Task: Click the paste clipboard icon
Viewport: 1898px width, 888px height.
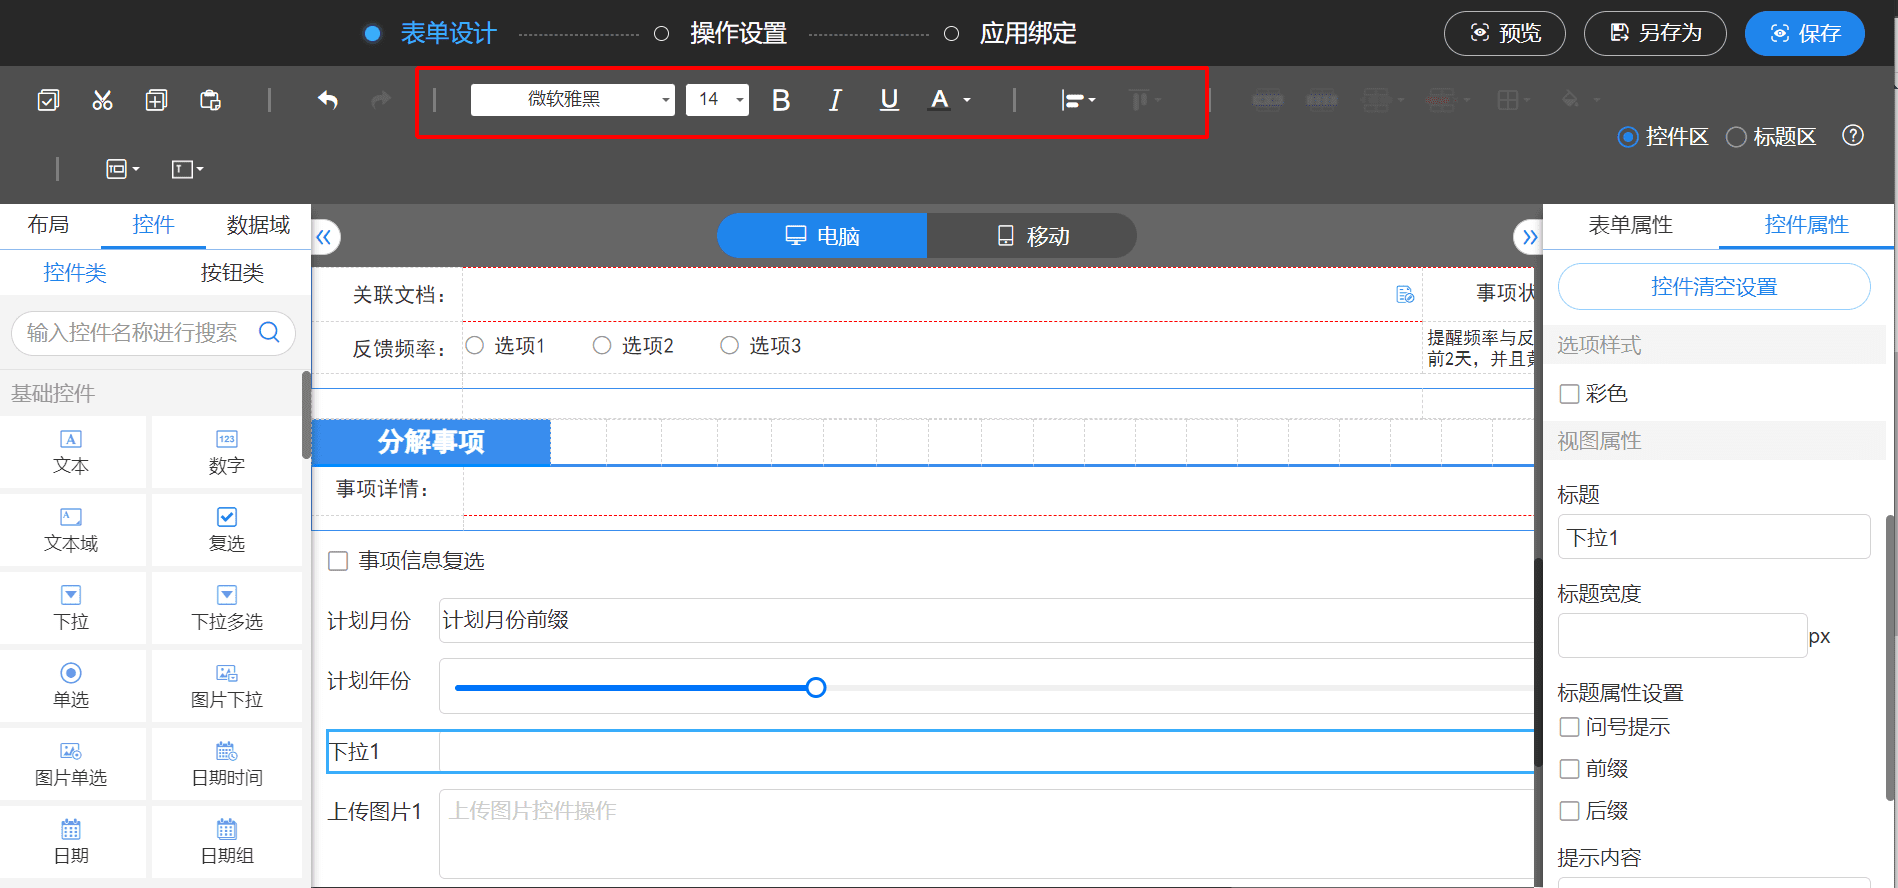Action: (210, 100)
